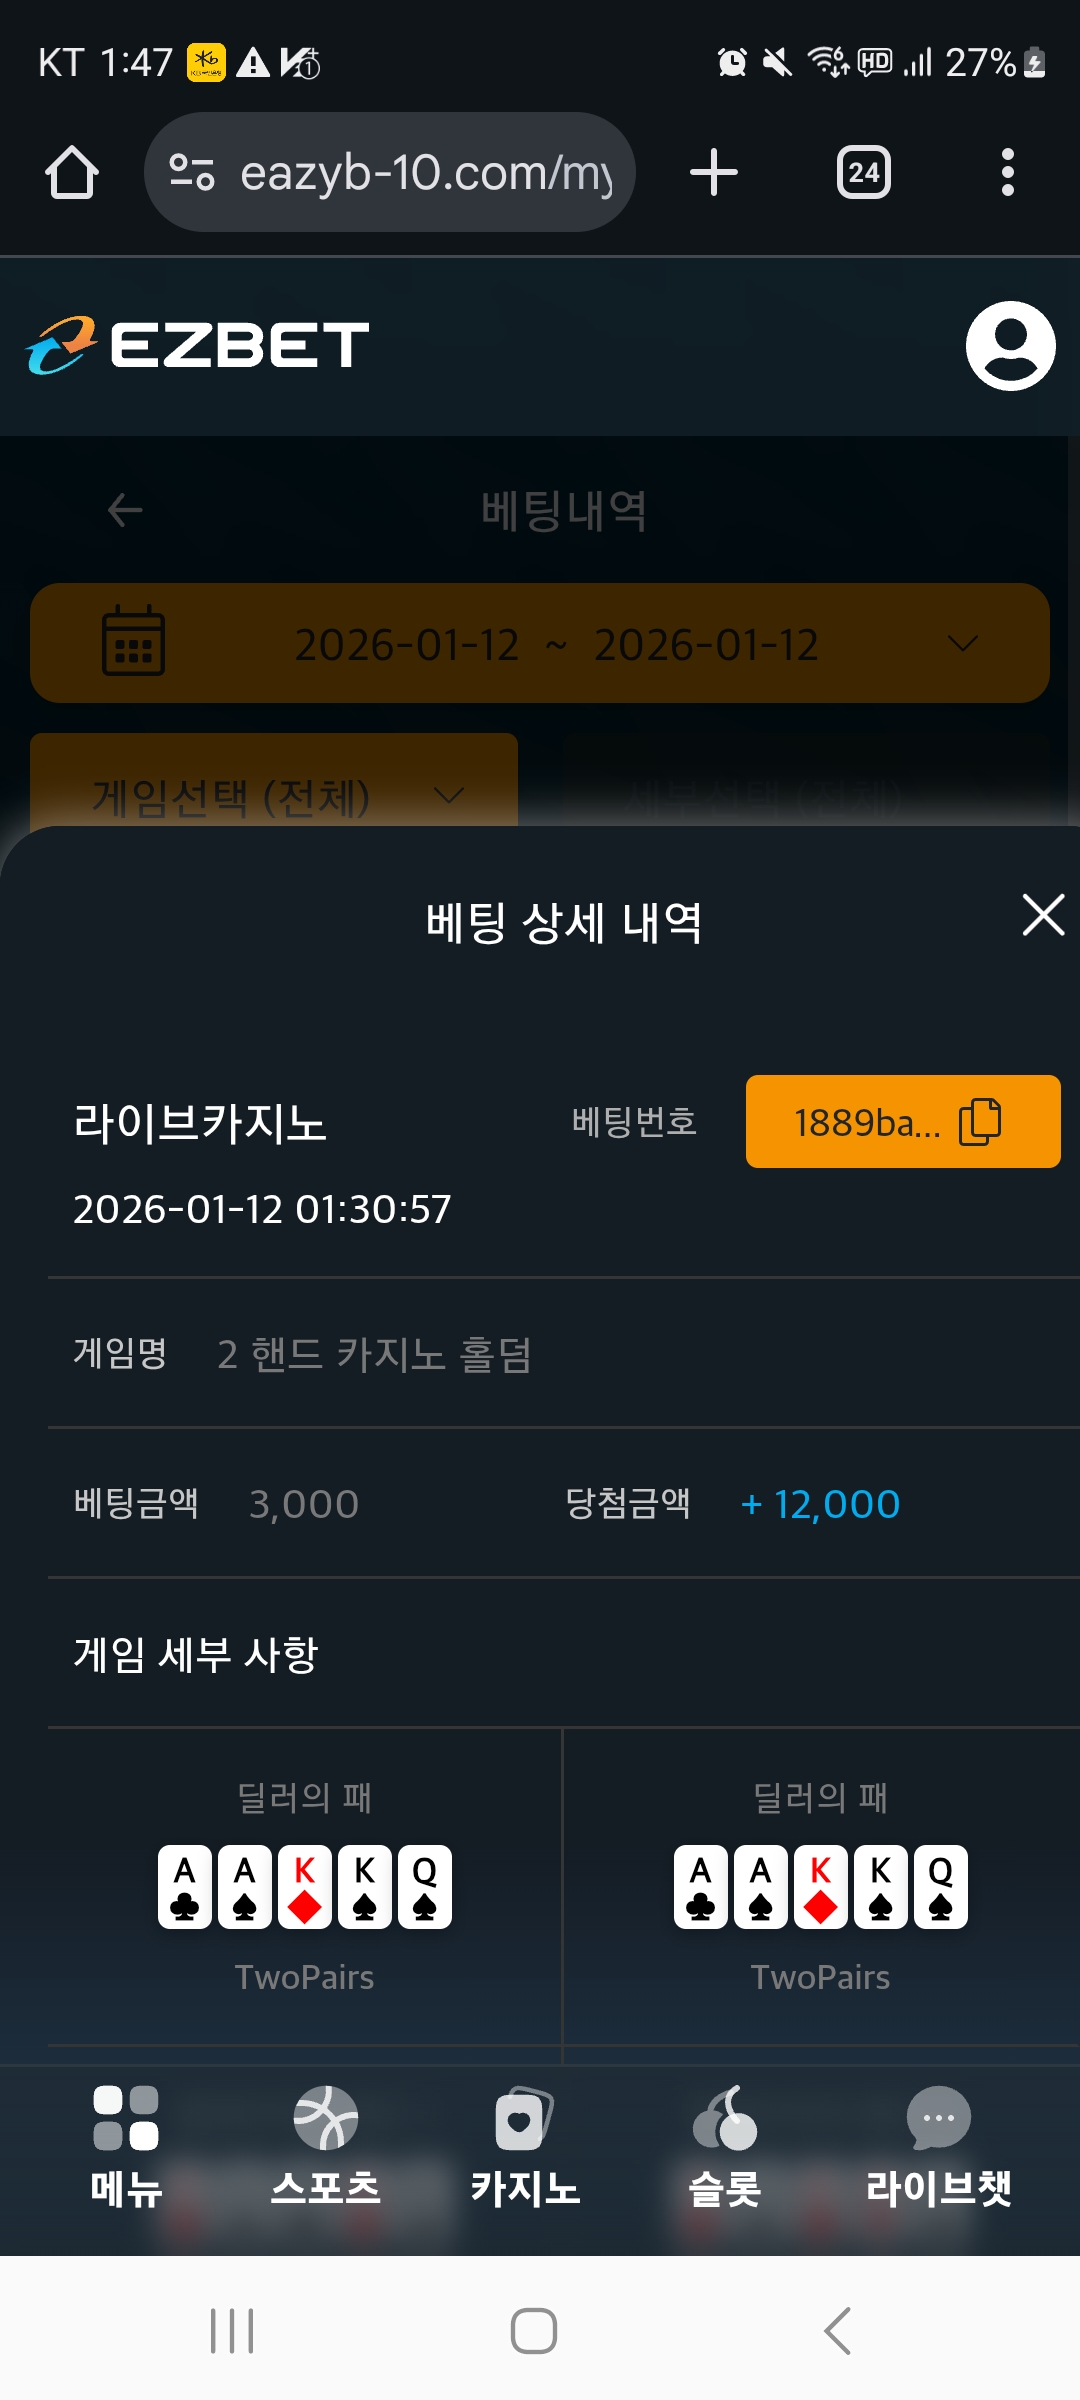Click the EZBET logo

(x=198, y=346)
